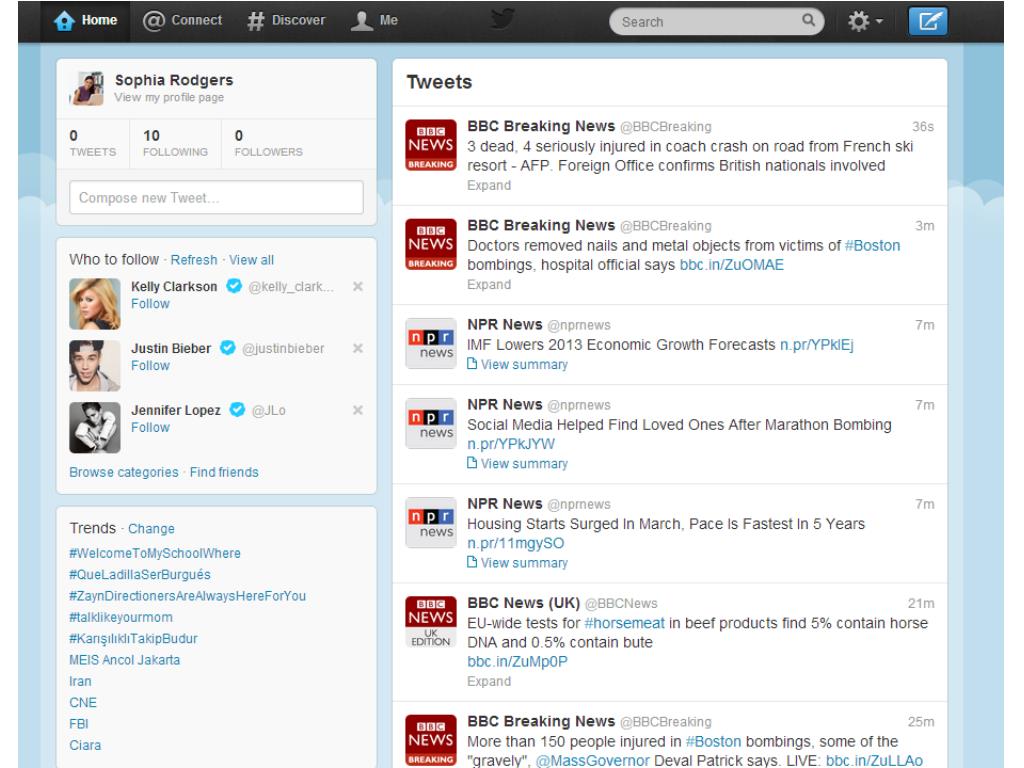Open the Ciara trend

(x=86, y=745)
